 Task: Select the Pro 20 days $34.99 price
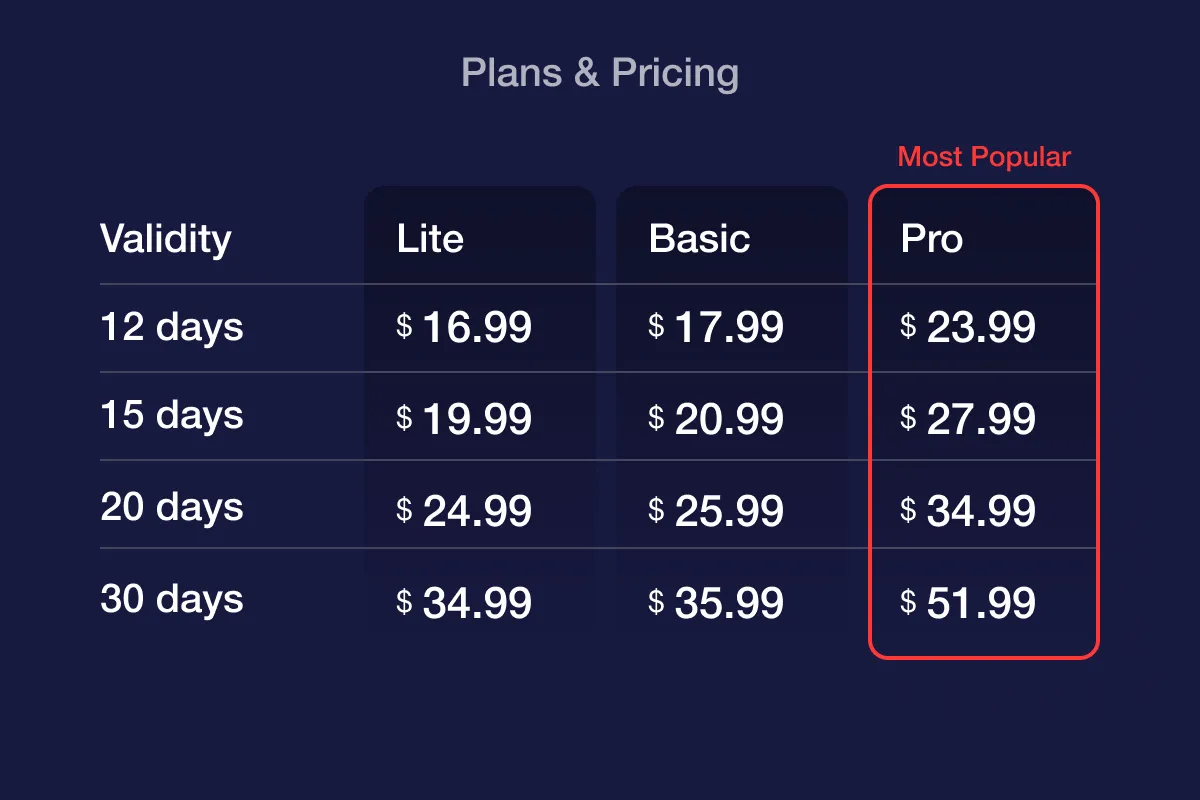point(968,511)
